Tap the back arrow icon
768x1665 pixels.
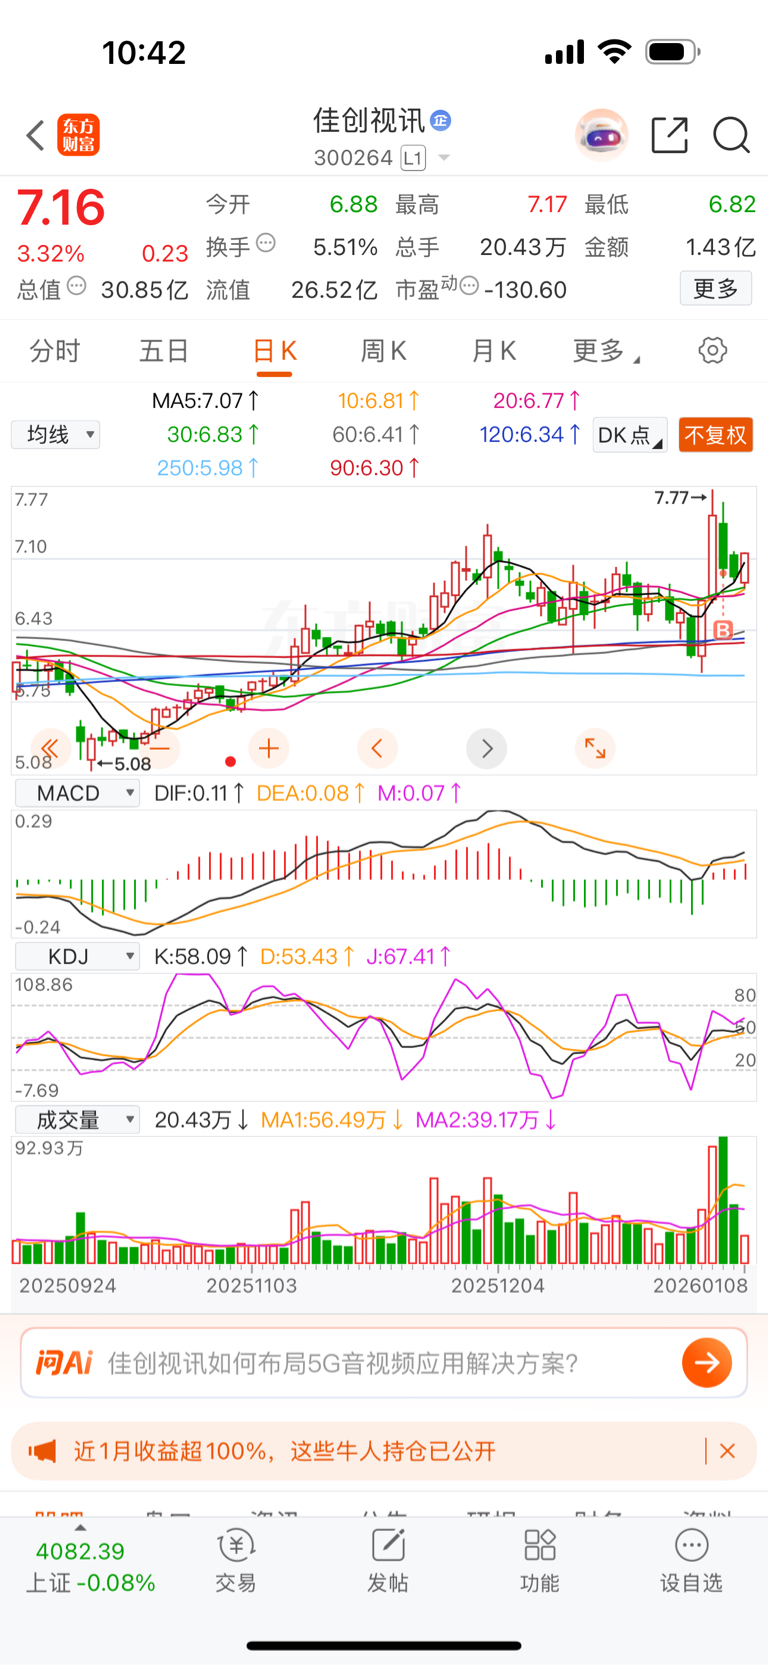pos(35,135)
